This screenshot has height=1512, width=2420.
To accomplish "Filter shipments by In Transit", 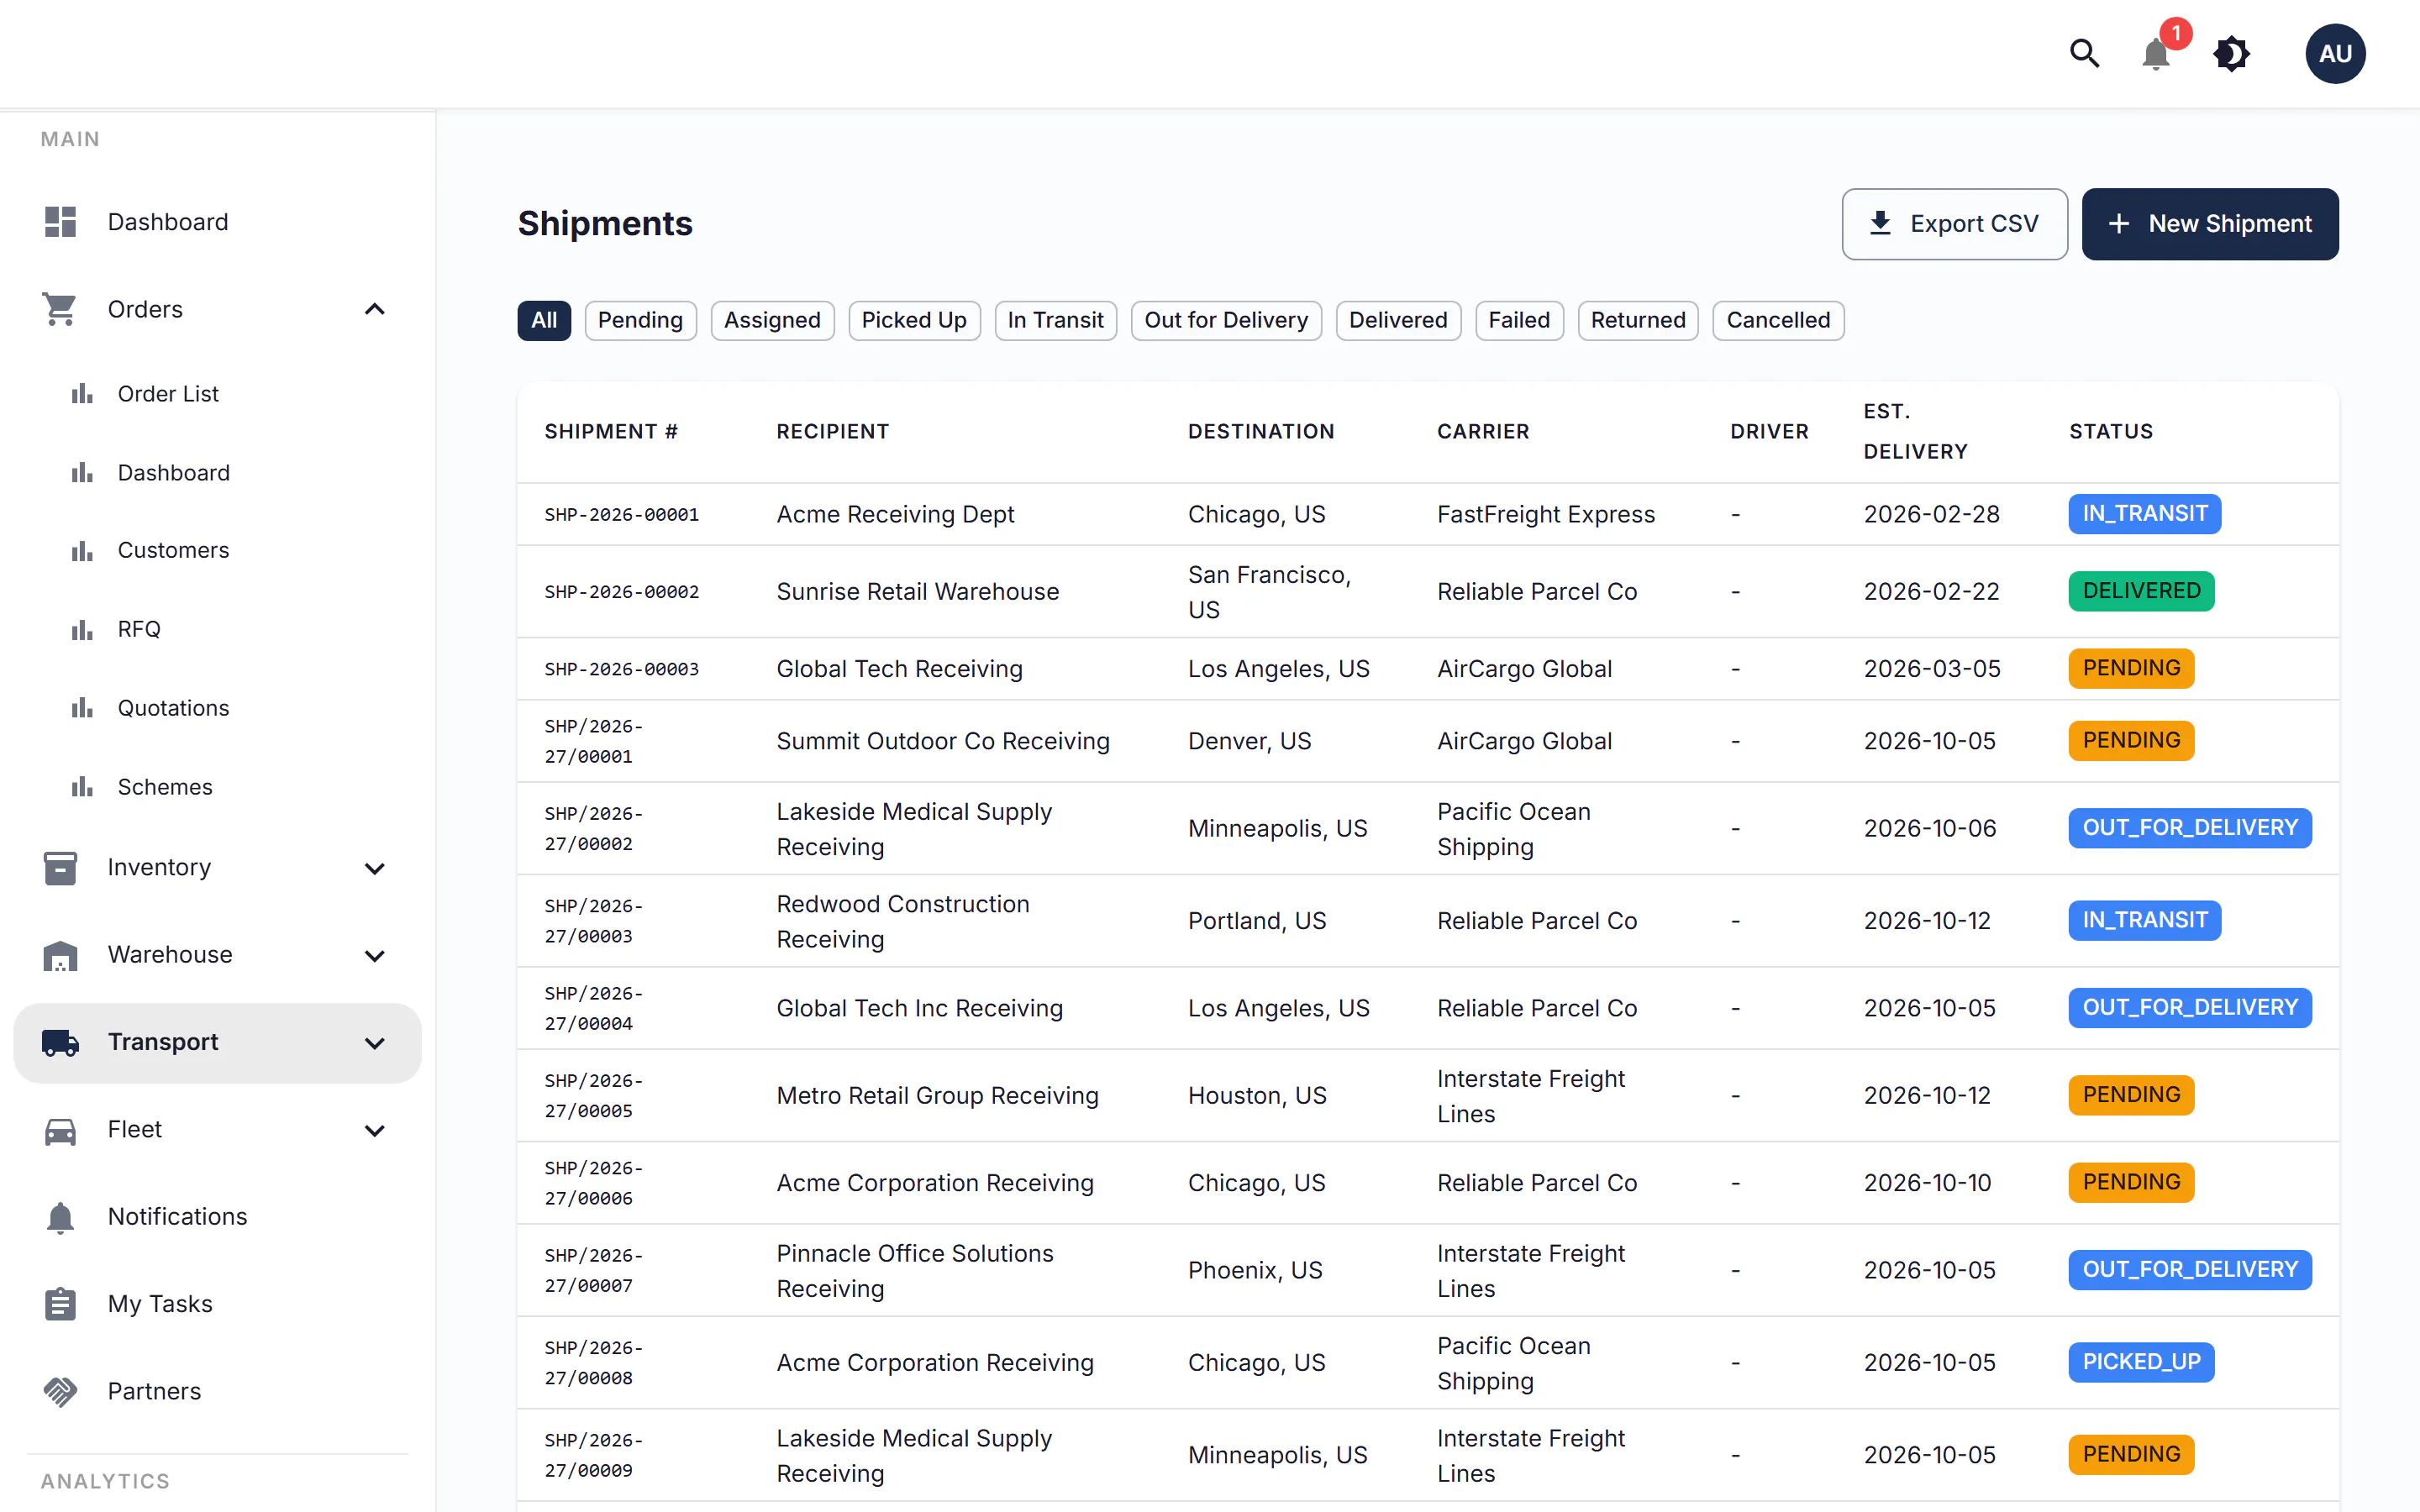I will point(1055,320).
